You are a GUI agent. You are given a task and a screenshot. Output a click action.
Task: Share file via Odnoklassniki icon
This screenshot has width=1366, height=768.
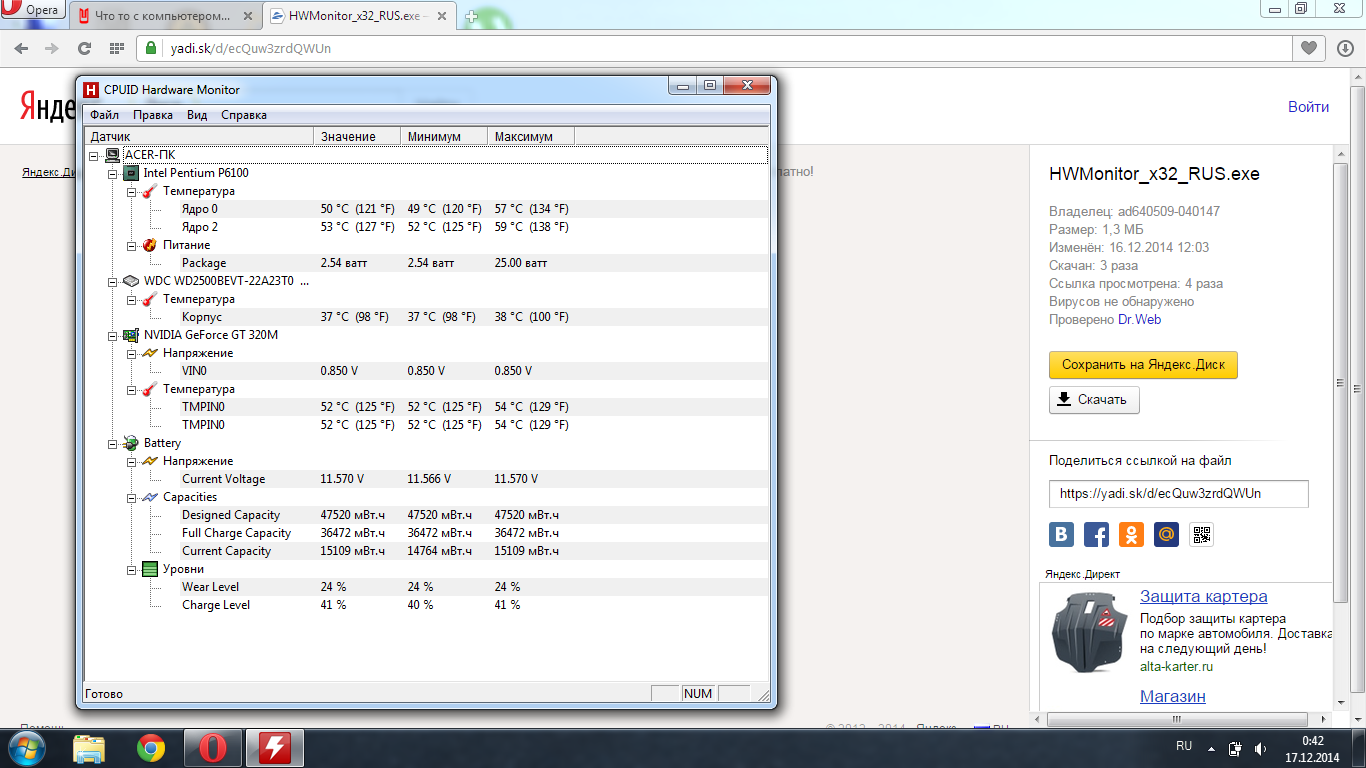click(x=1131, y=534)
